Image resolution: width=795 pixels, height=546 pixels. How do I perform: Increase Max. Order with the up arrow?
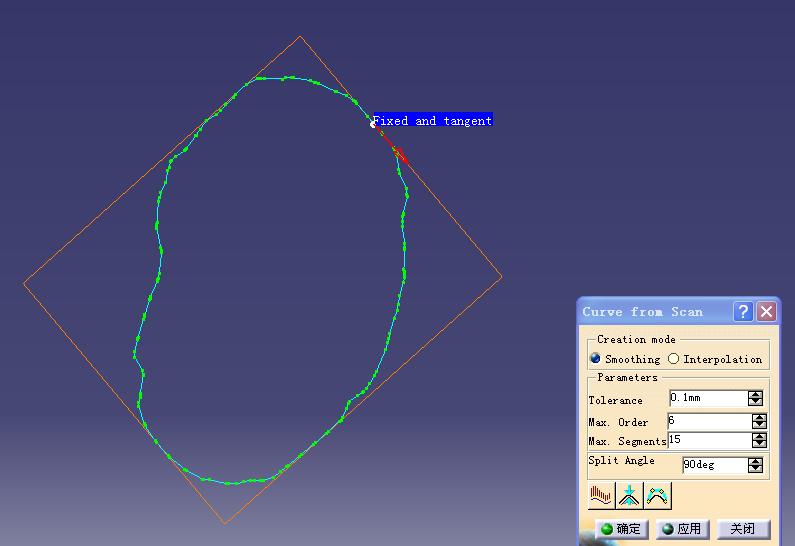pyautogui.click(x=760, y=417)
